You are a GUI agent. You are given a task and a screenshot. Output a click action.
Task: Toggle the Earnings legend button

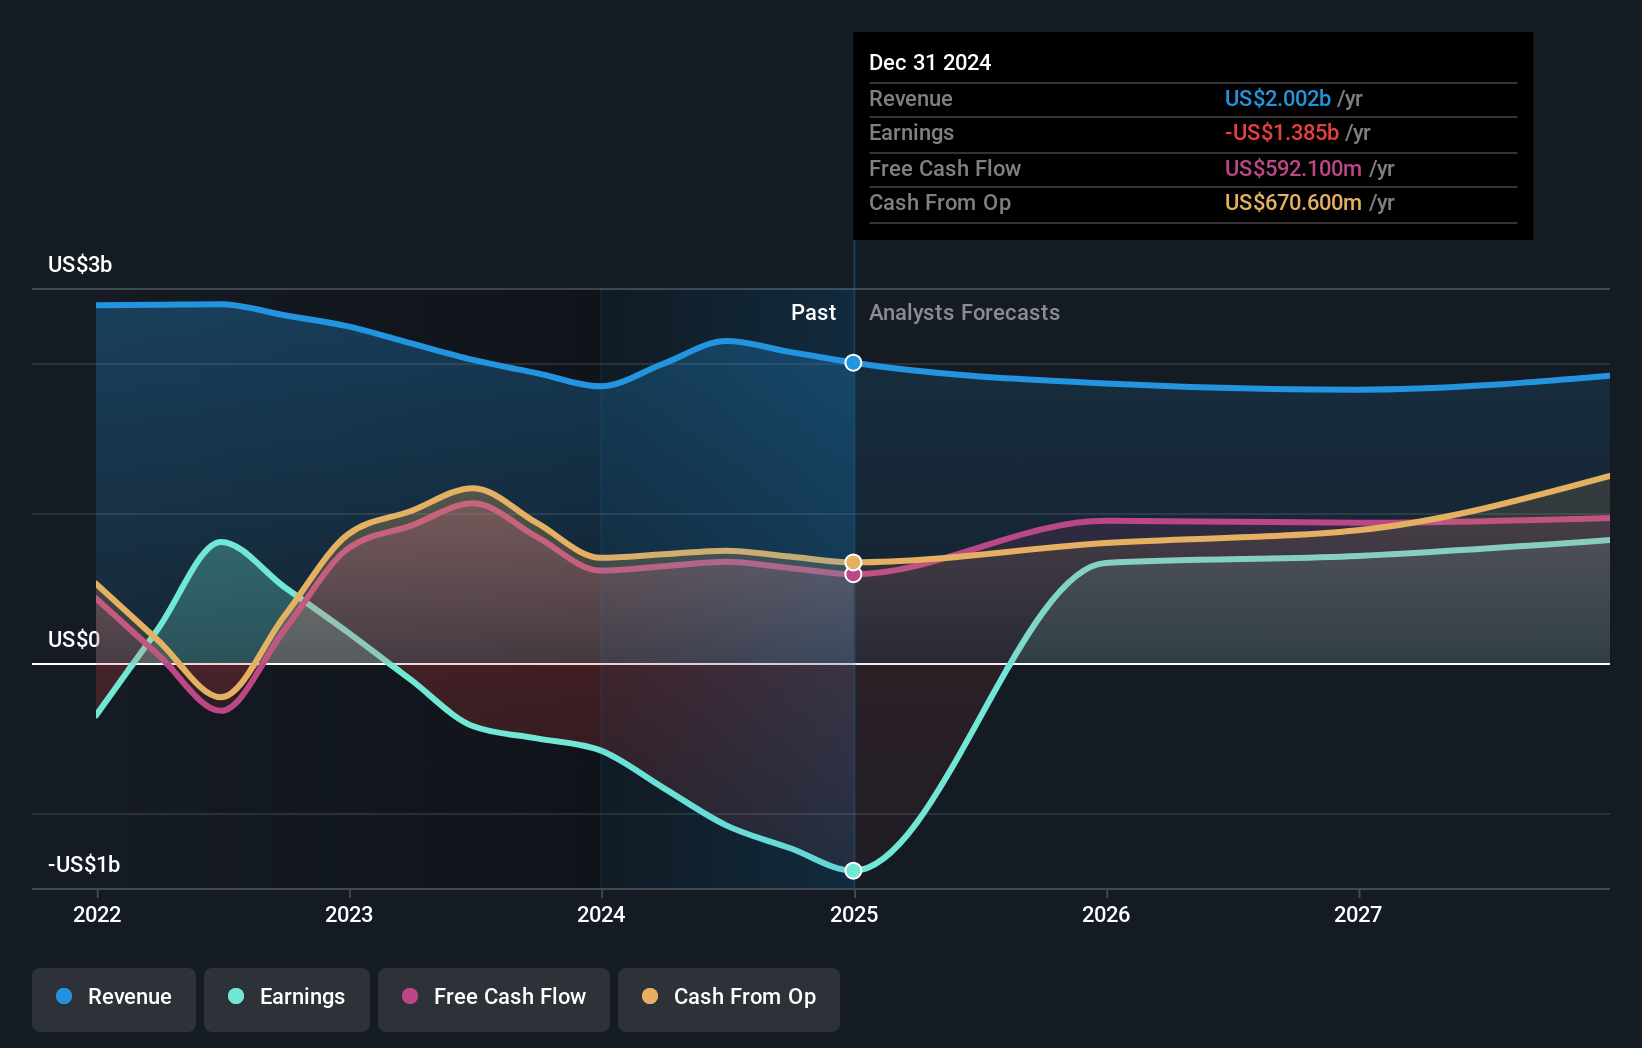(x=287, y=999)
